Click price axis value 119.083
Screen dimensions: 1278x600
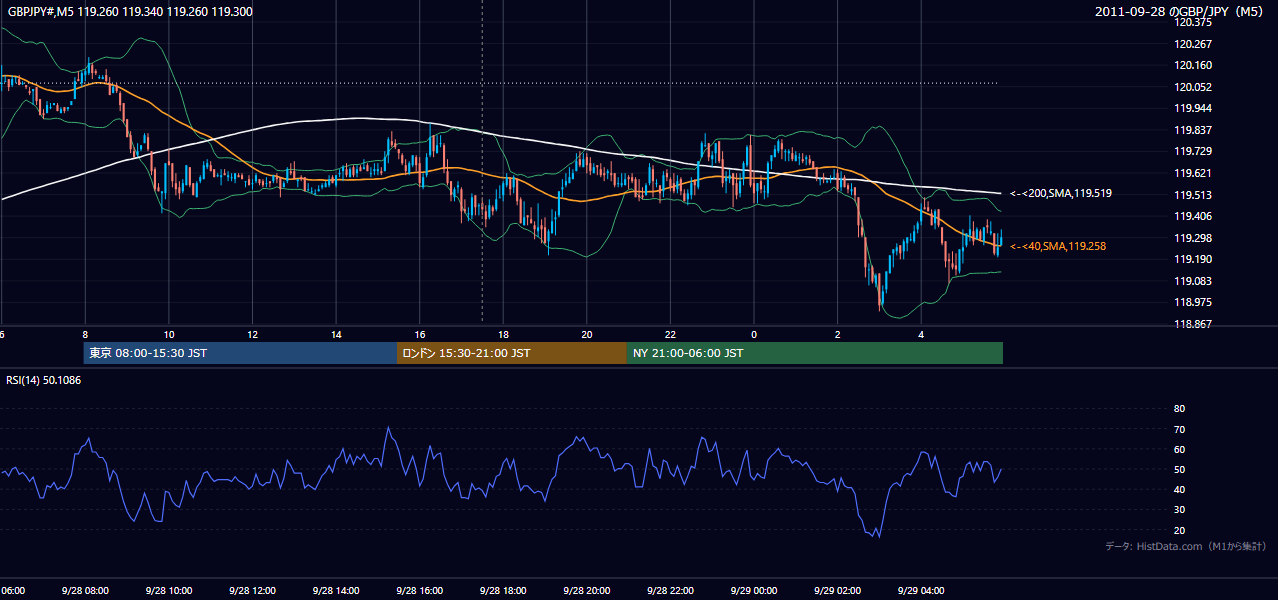[1194, 281]
